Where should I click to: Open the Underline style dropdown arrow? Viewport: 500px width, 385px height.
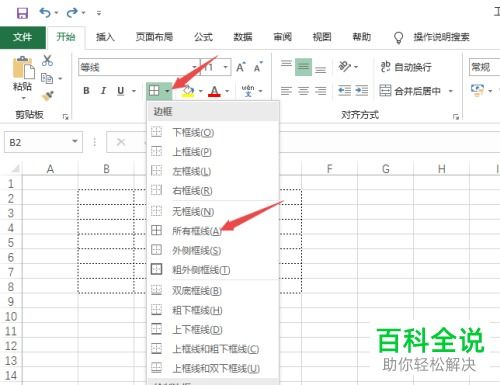134,91
